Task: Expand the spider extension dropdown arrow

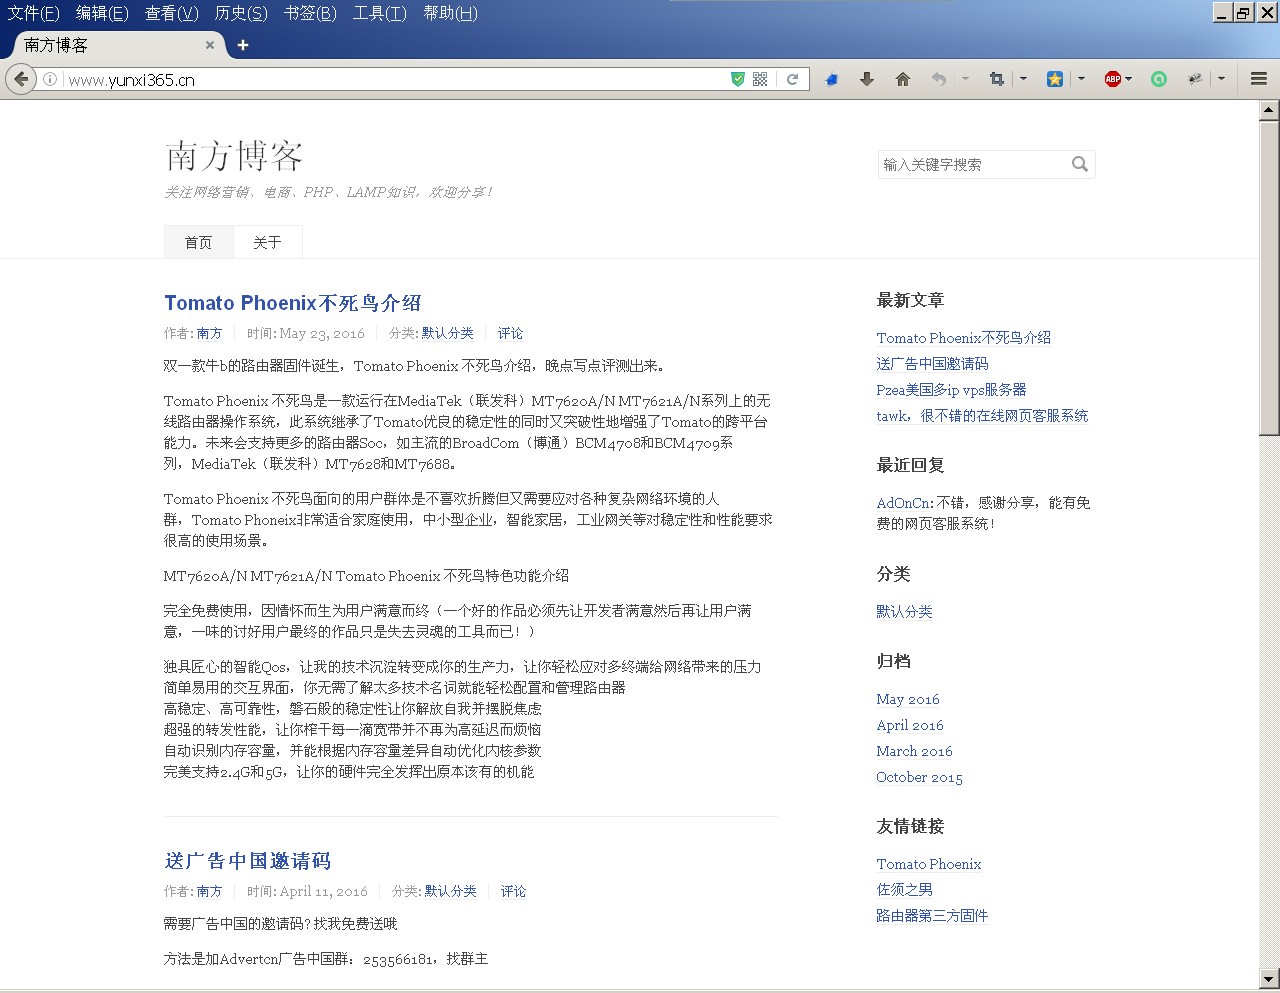Action: tap(1221, 79)
